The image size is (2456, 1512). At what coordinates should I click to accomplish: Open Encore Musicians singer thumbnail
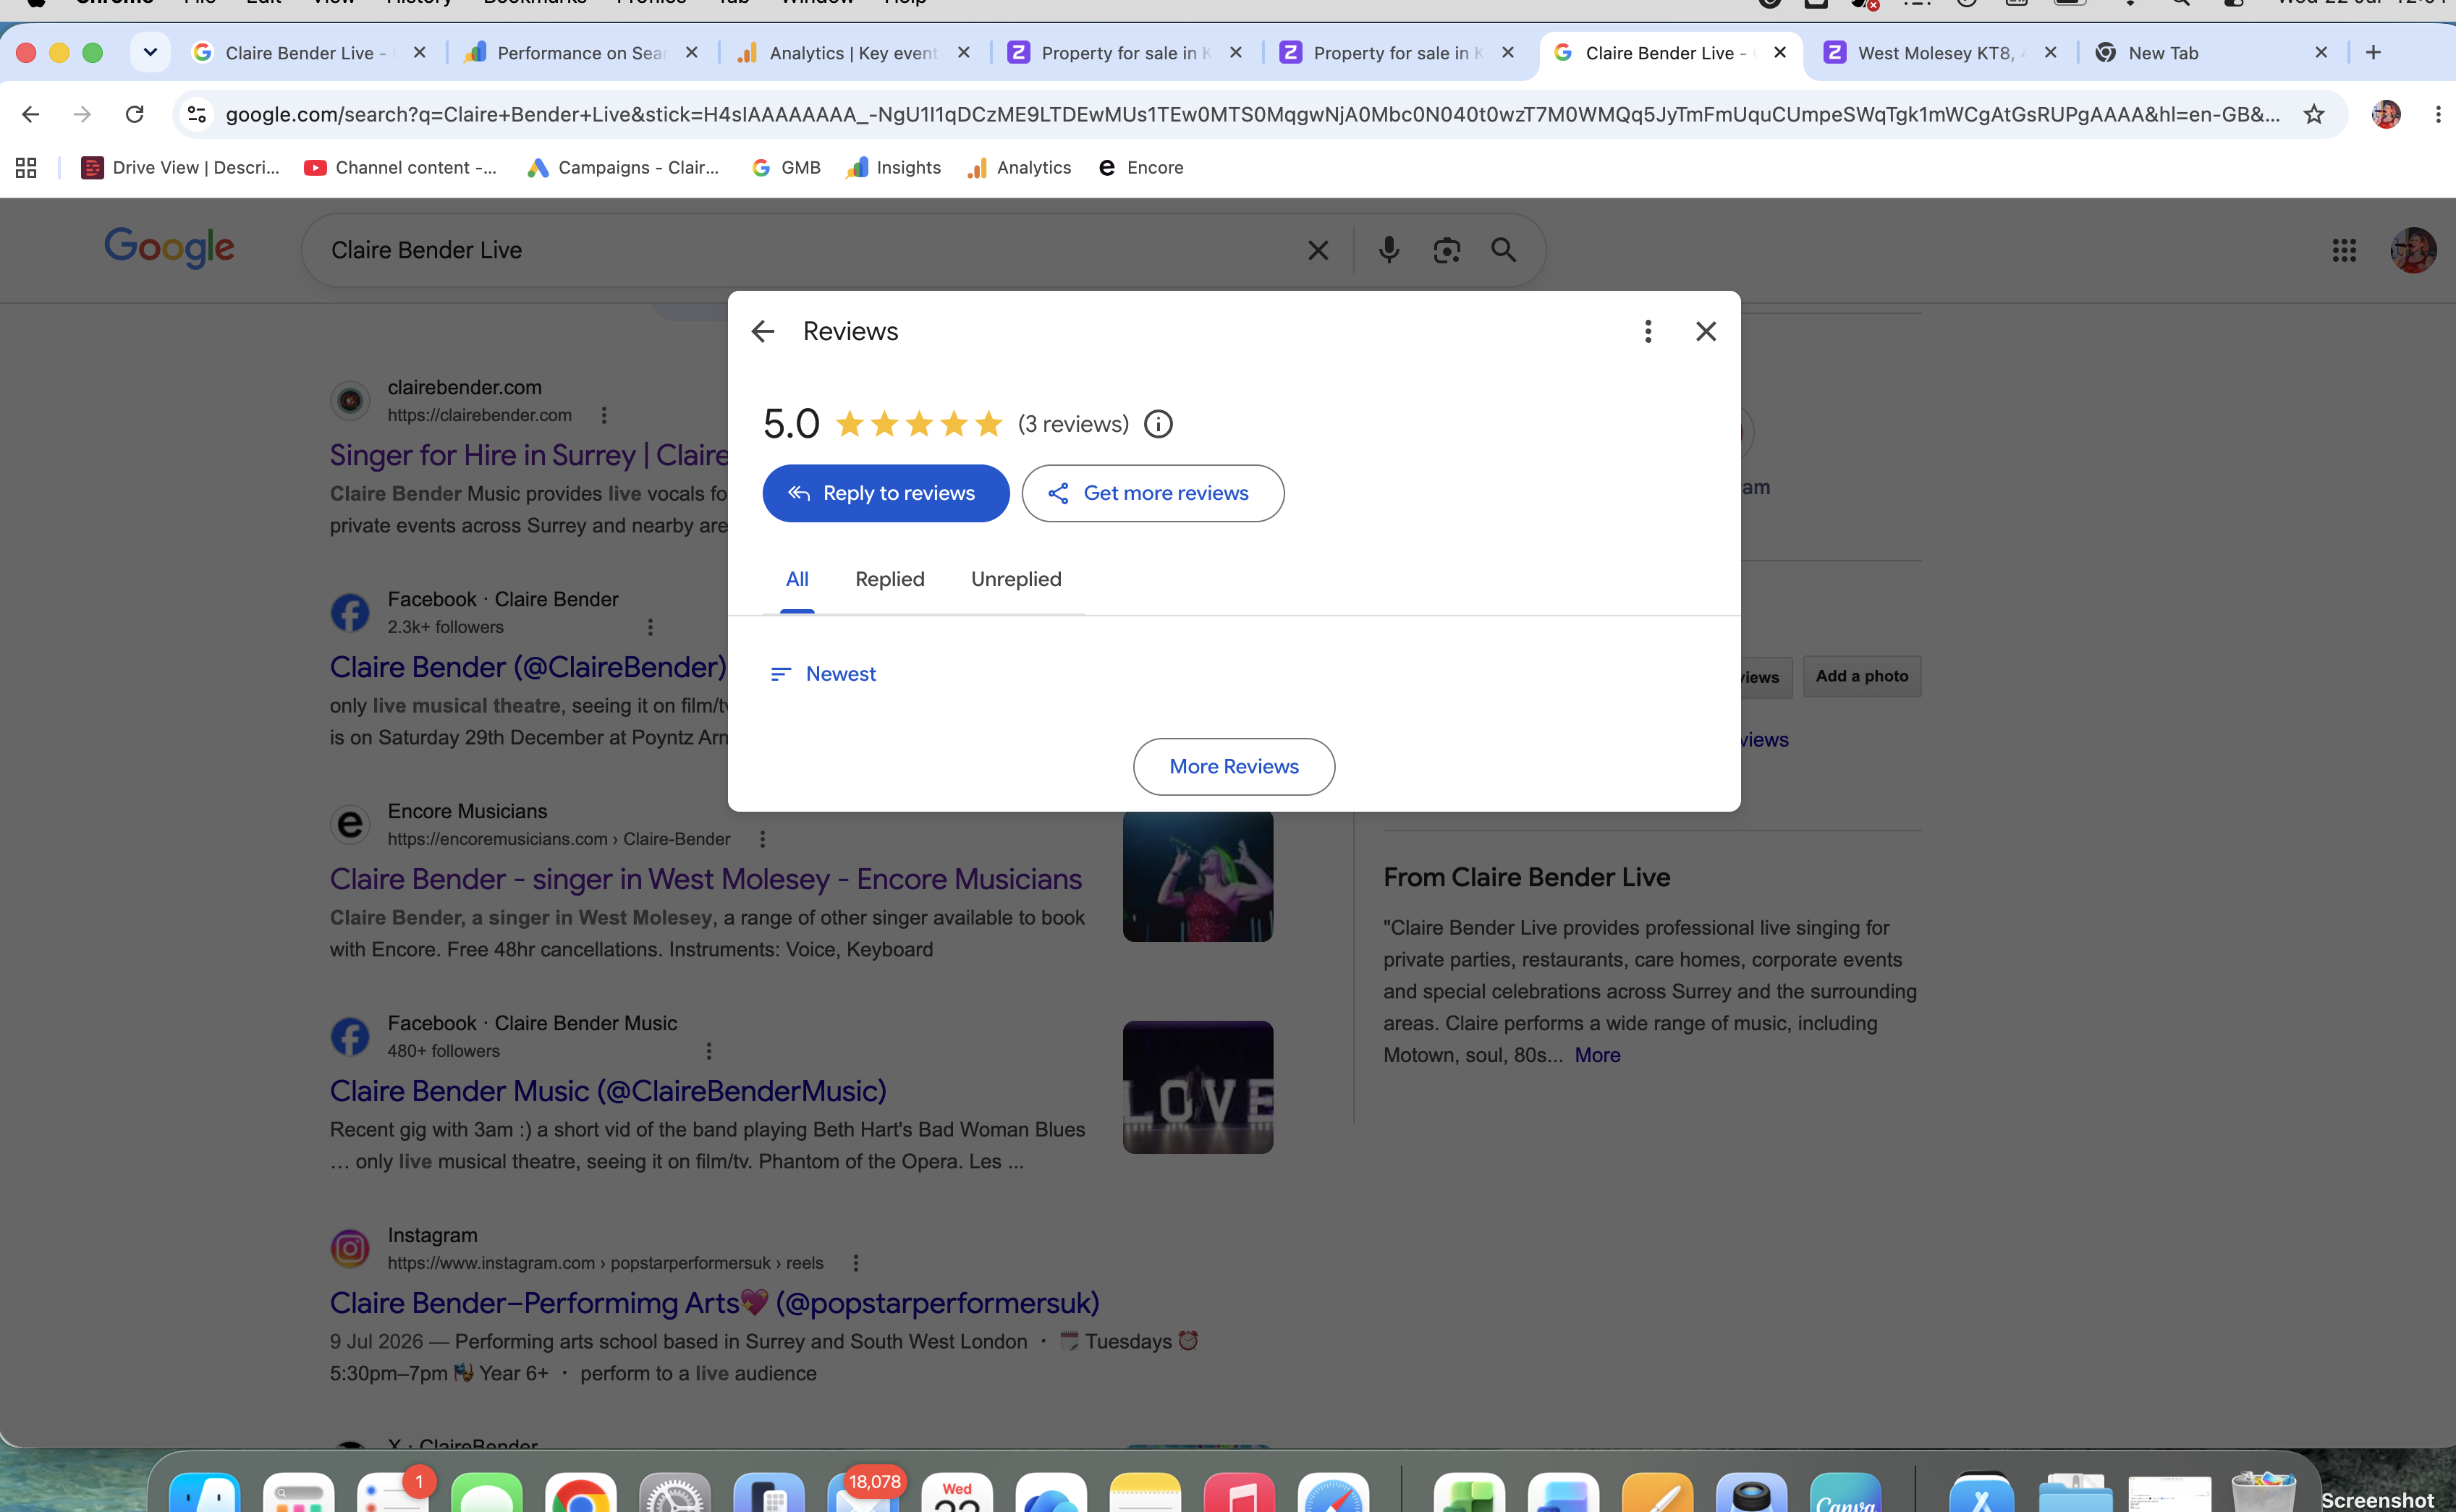[x=1198, y=876]
